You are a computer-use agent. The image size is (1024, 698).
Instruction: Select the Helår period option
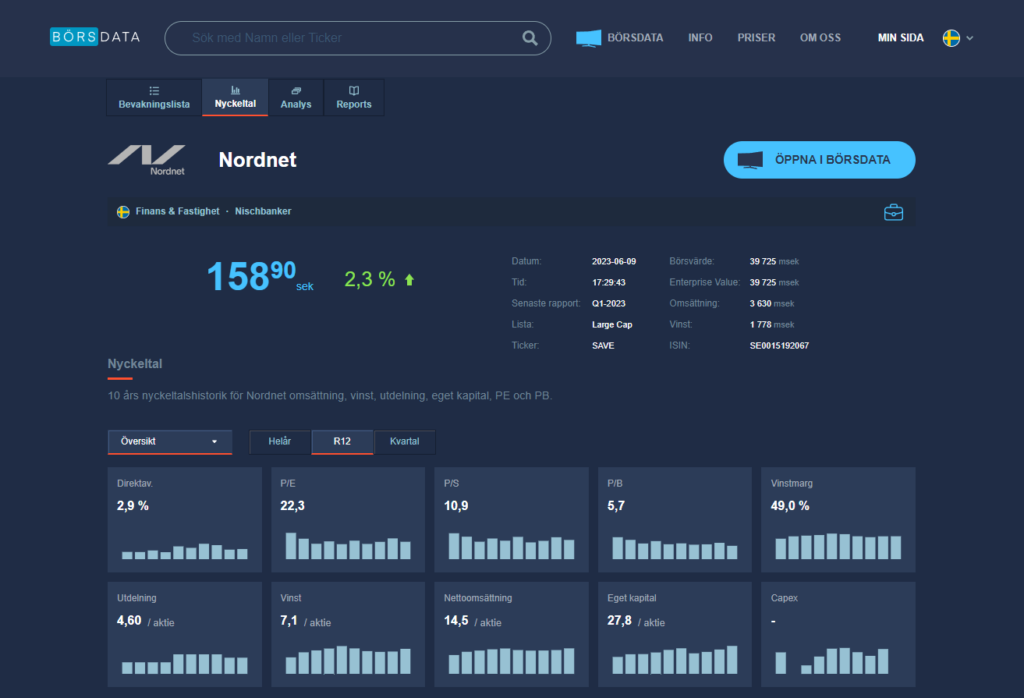pyautogui.click(x=280, y=441)
